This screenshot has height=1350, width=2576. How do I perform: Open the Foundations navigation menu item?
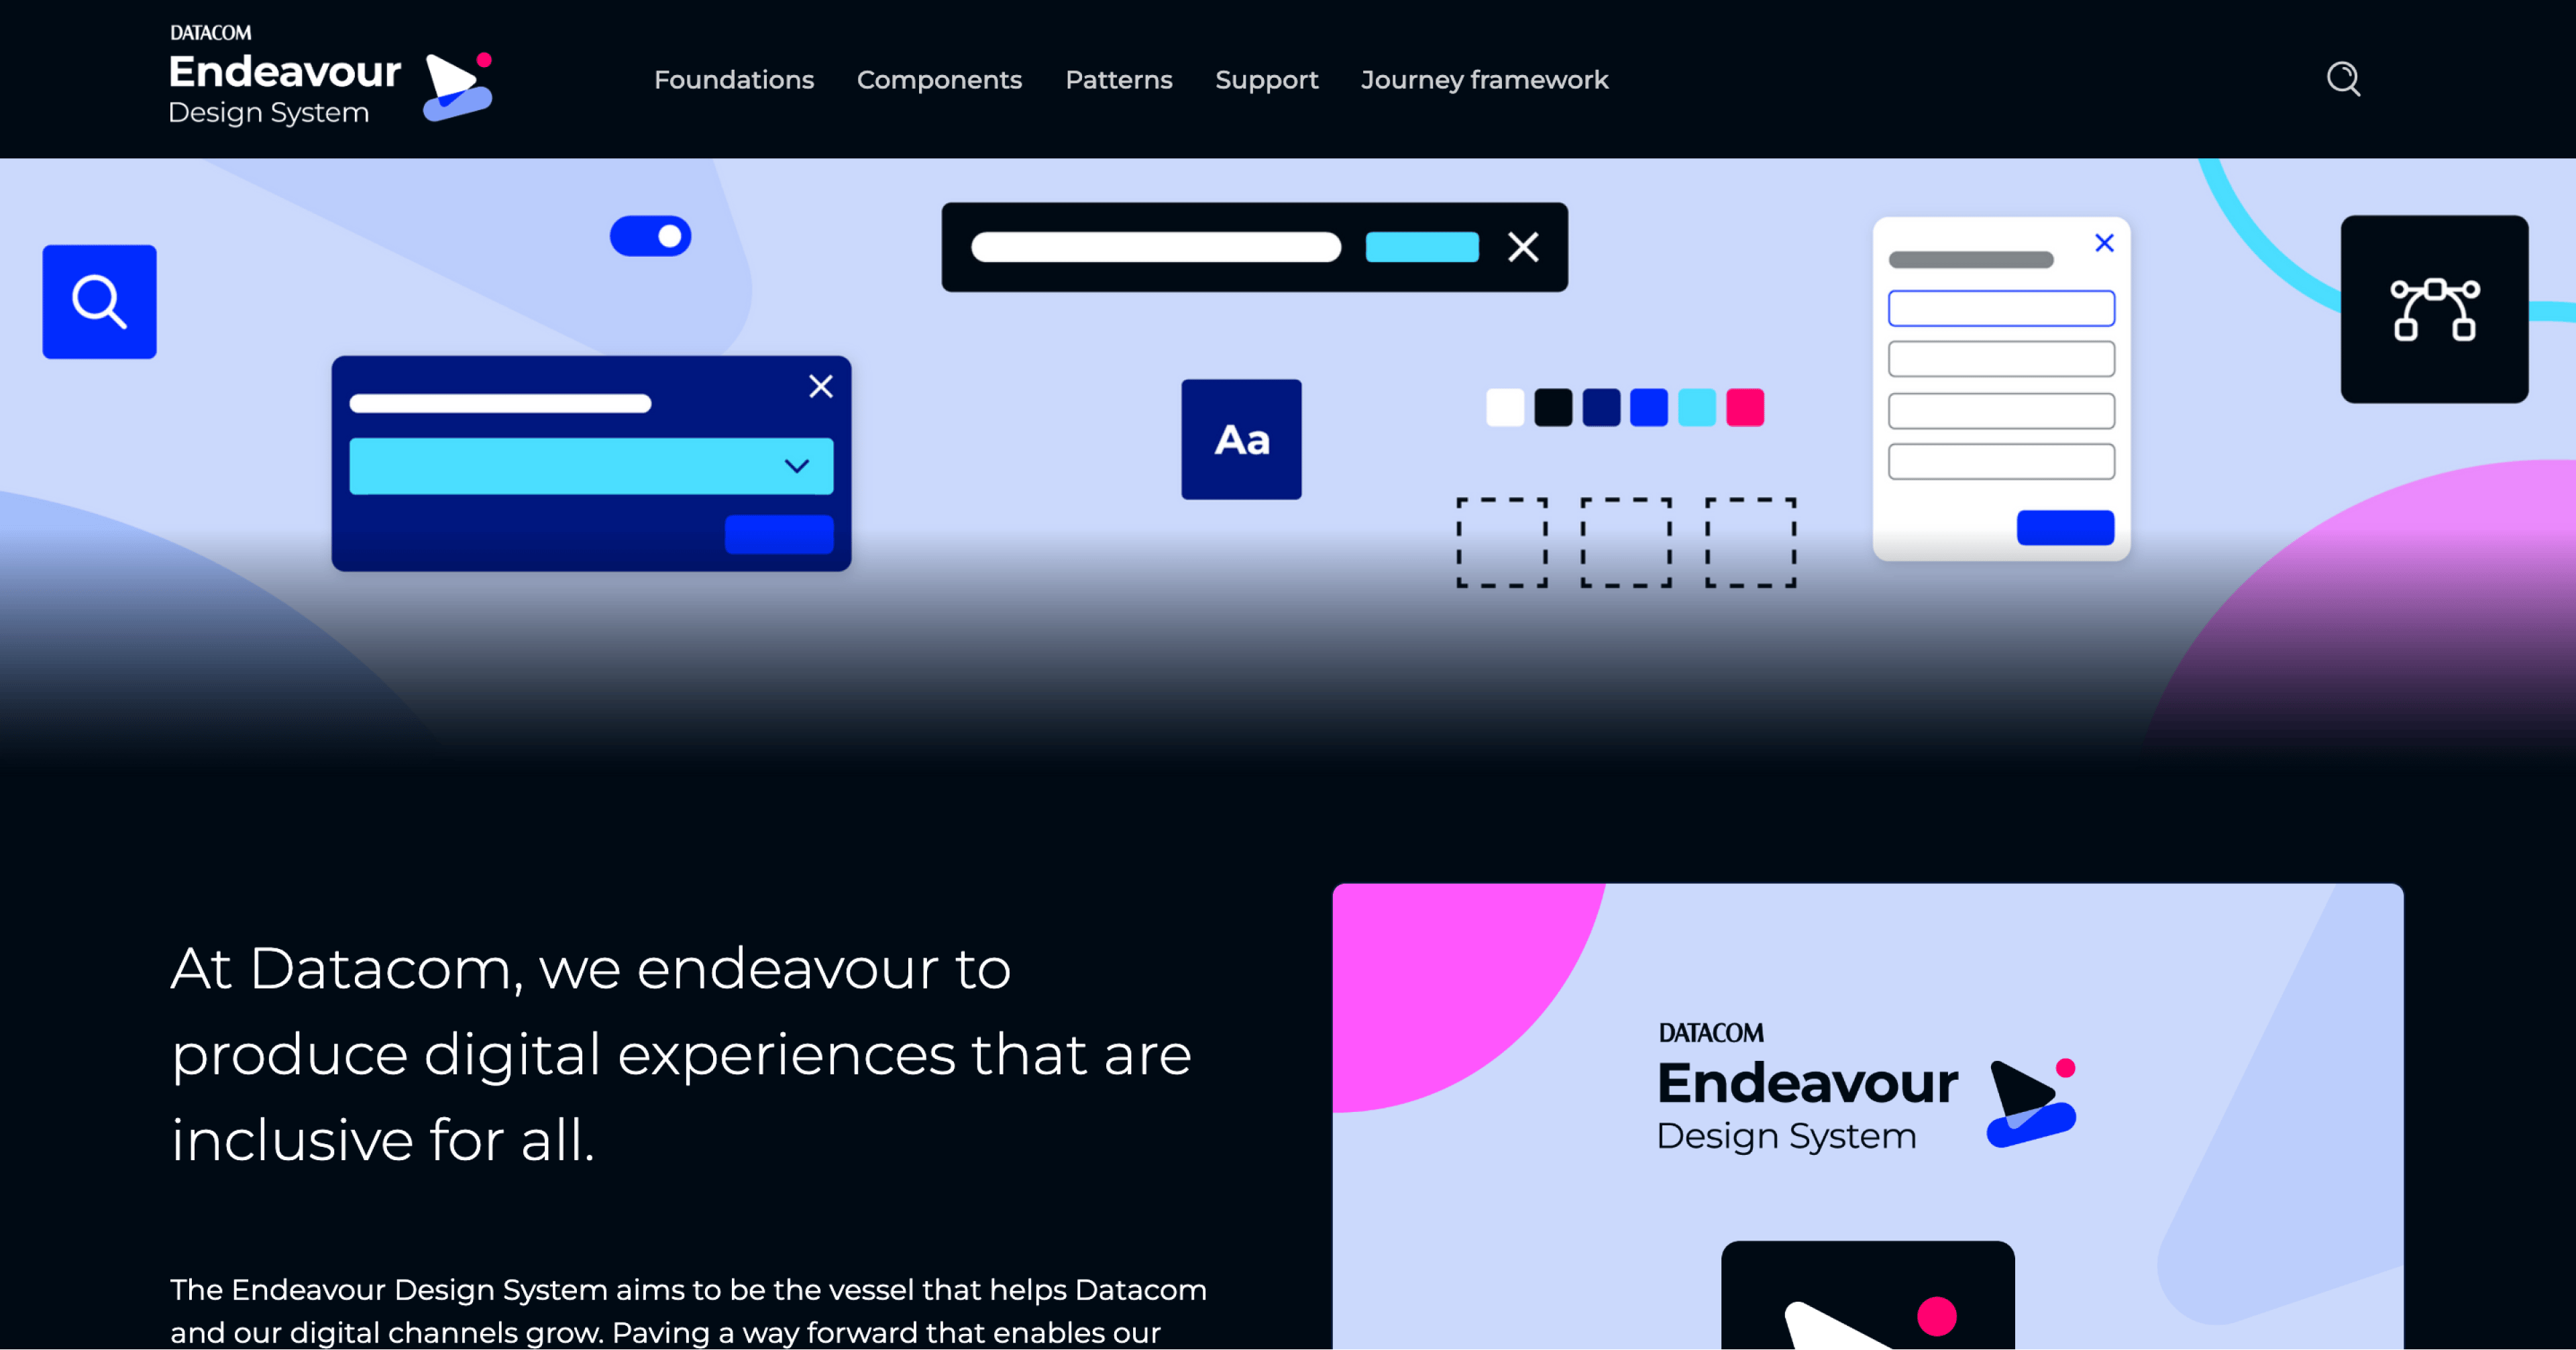pyautogui.click(x=733, y=80)
